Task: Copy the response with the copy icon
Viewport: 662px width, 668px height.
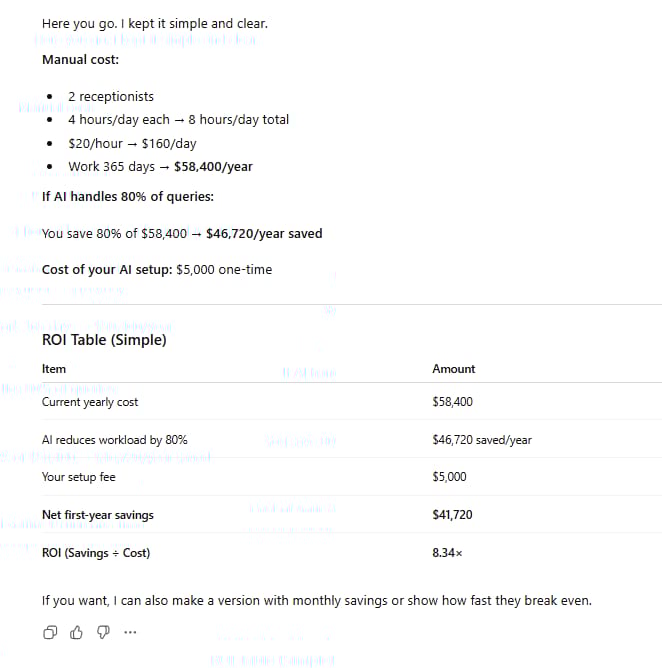Action: tap(50, 633)
